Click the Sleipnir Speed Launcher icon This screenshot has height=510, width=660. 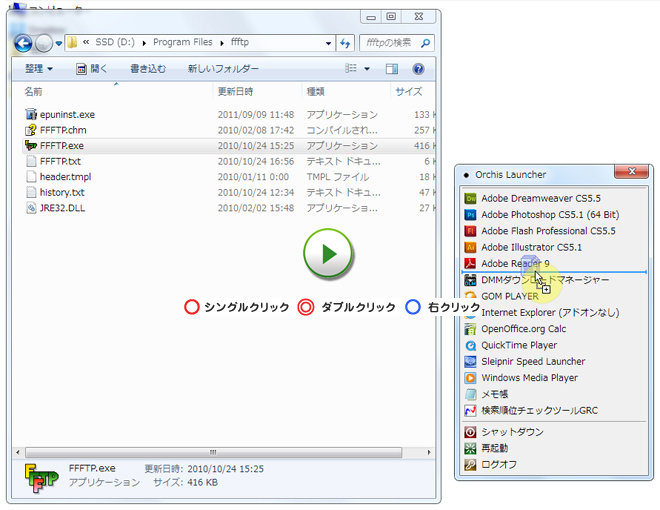(470, 361)
